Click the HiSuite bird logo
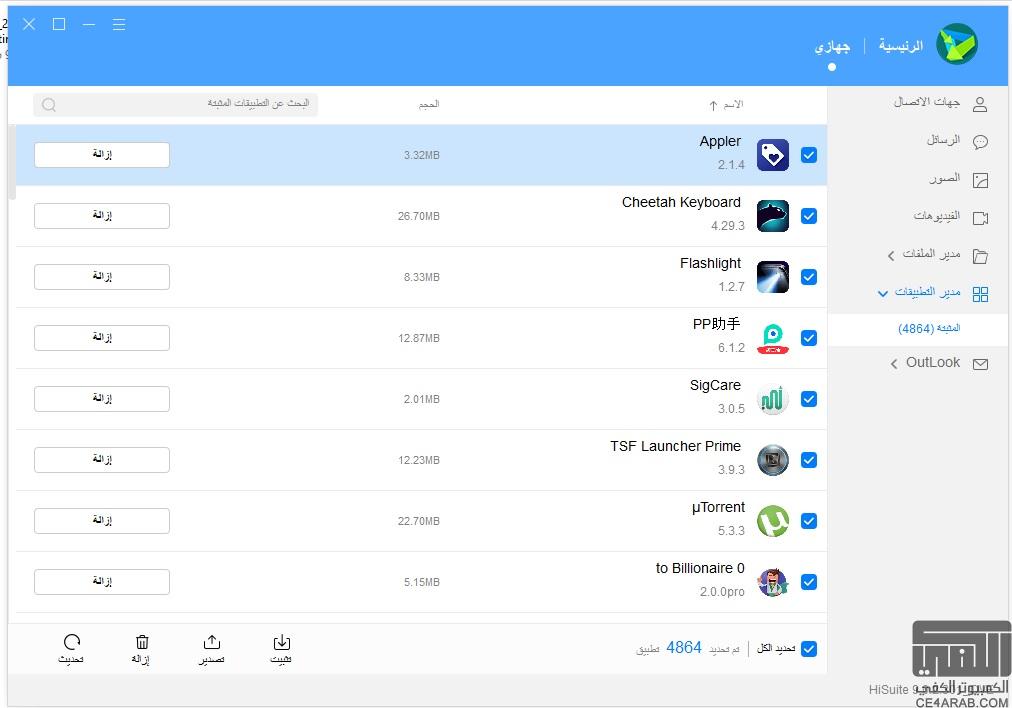The height and width of the screenshot is (708, 1012). (x=957, y=44)
